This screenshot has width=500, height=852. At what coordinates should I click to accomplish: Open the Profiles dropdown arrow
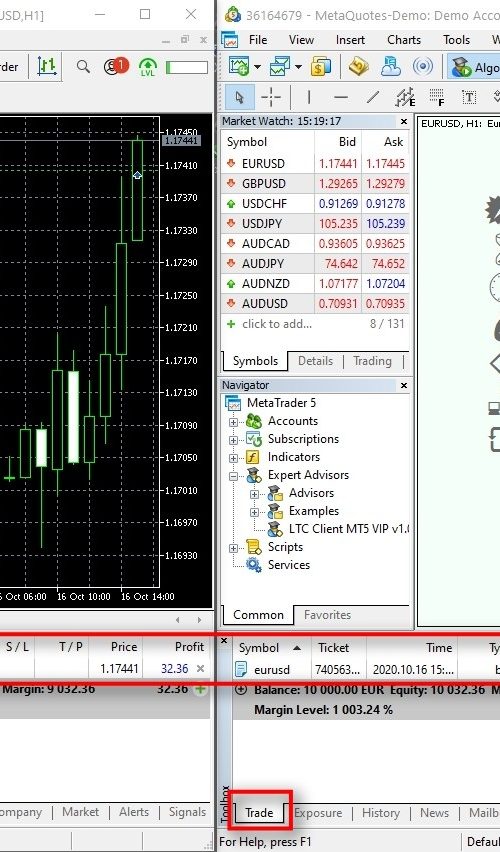(x=298, y=67)
